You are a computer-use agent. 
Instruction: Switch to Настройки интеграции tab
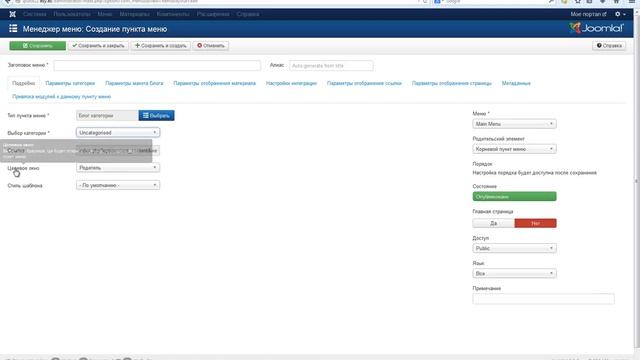pyautogui.click(x=291, y=83)
